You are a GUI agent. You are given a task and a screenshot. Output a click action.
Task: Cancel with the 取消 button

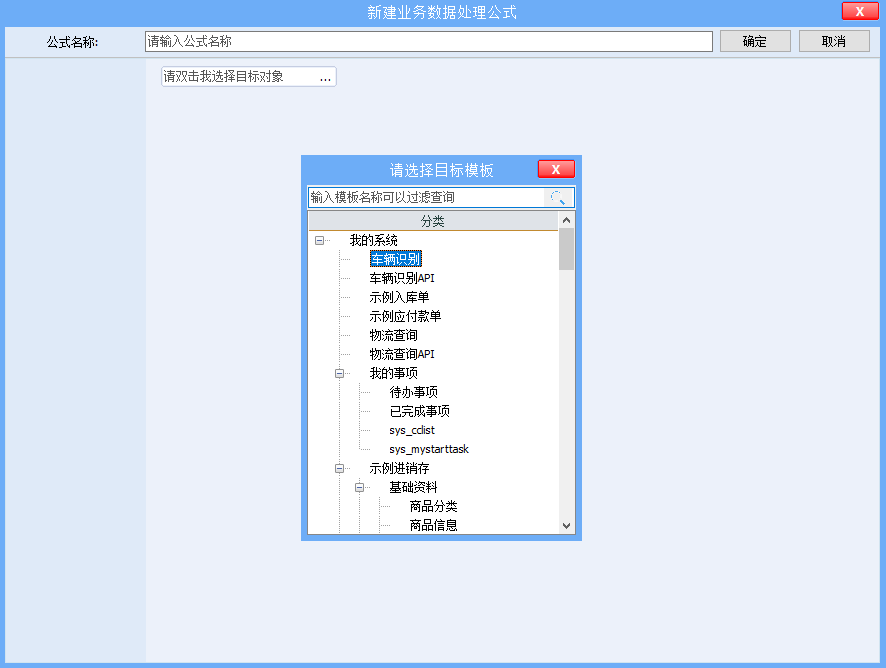pyautogui.click(x=834, y=41)
